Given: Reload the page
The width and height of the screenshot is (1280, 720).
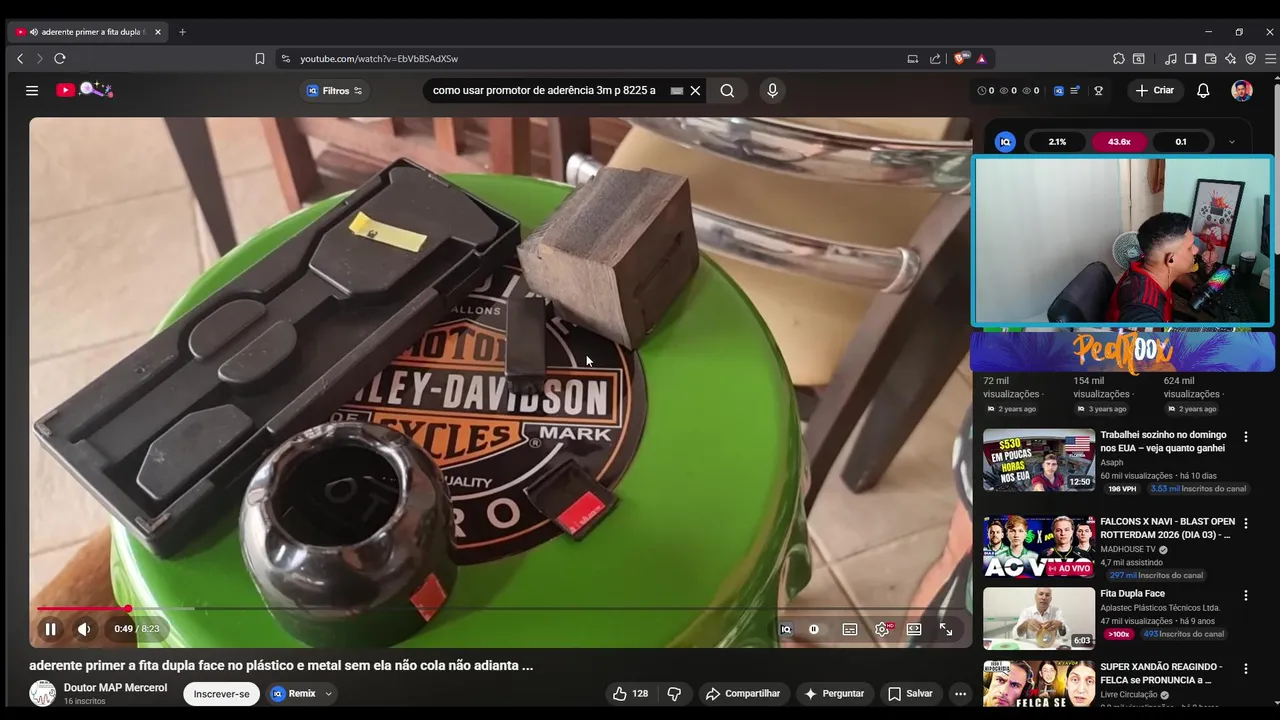Looking at the screenshot, I should pos(60,59).
